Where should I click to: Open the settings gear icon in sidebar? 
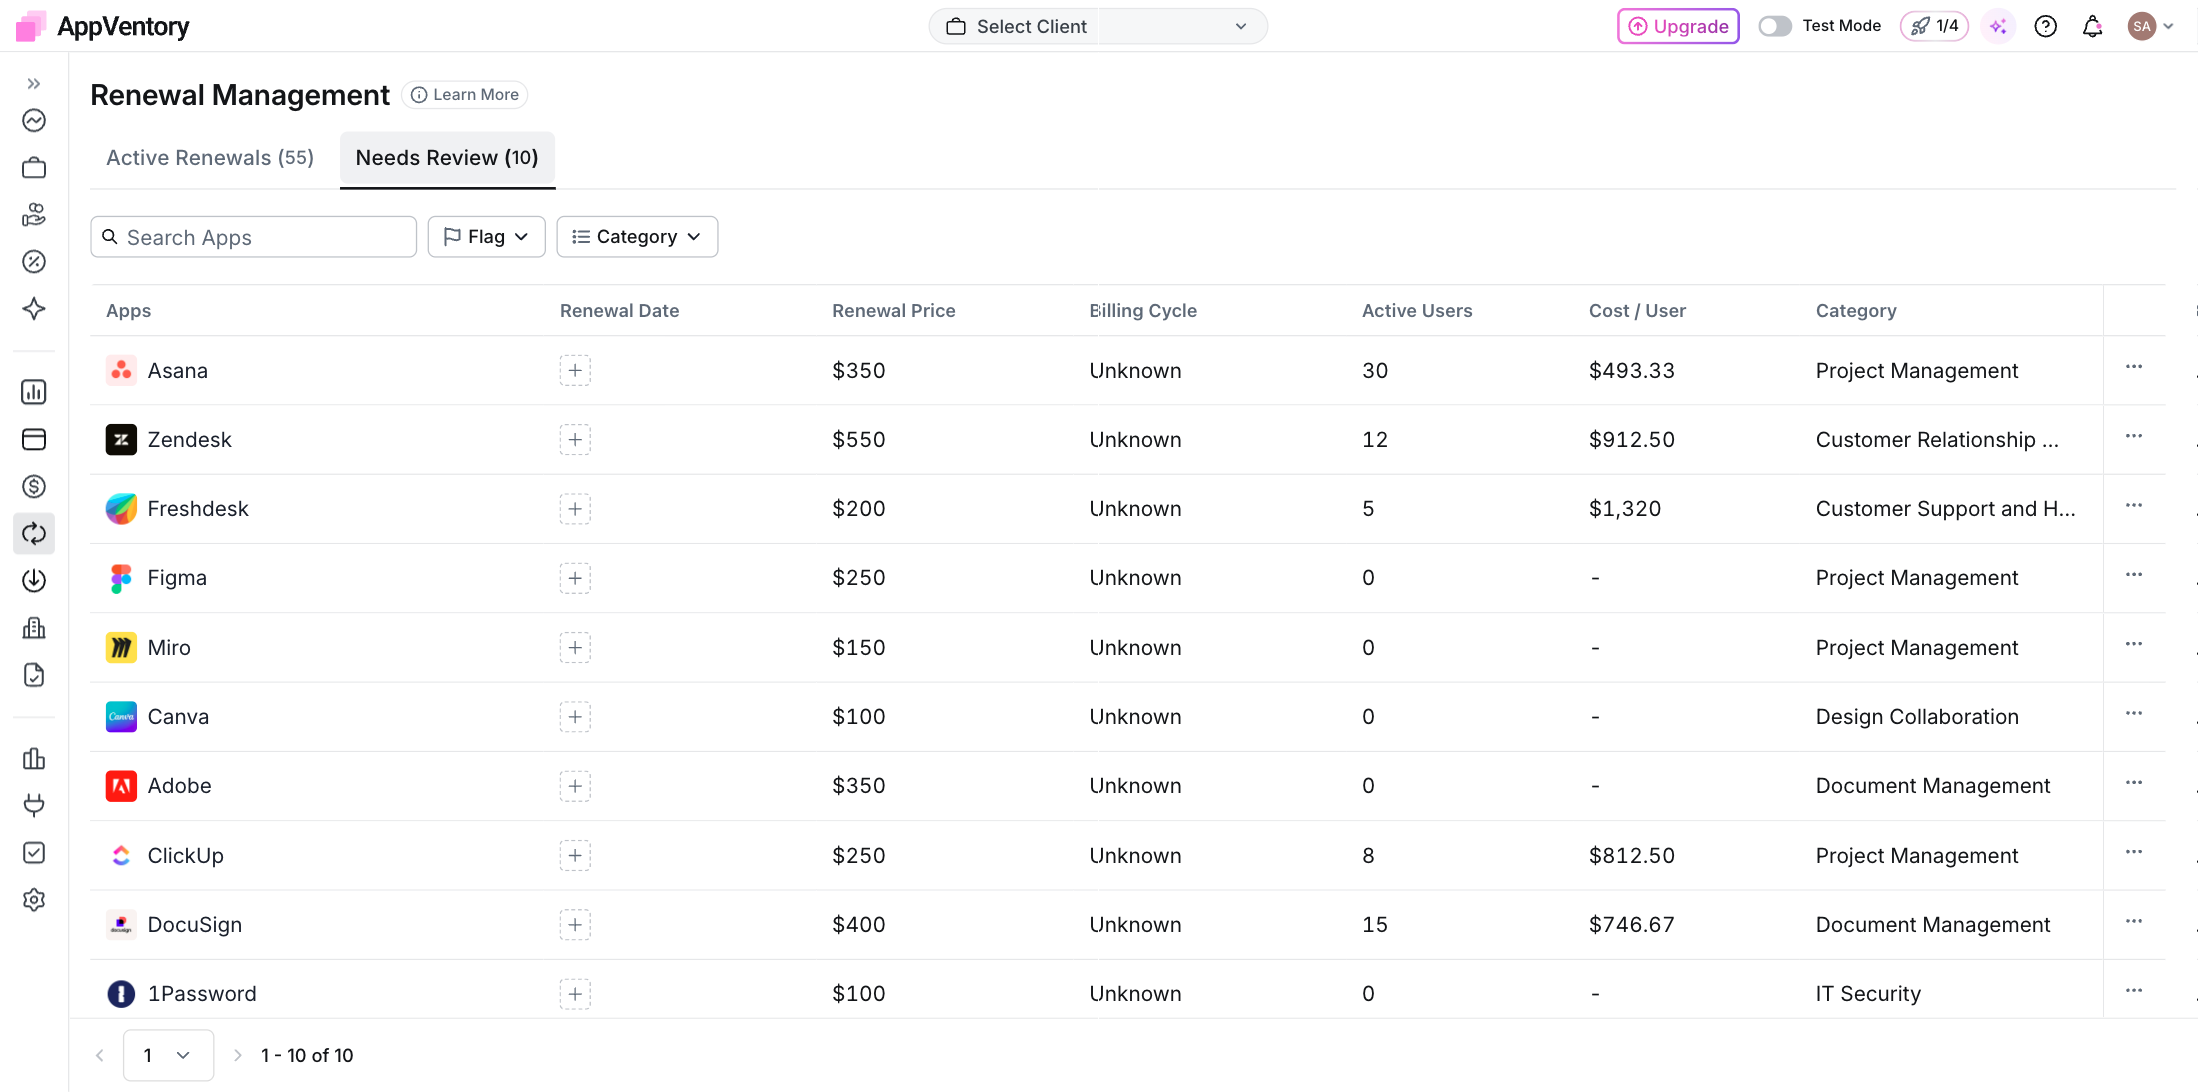[34, 900]
